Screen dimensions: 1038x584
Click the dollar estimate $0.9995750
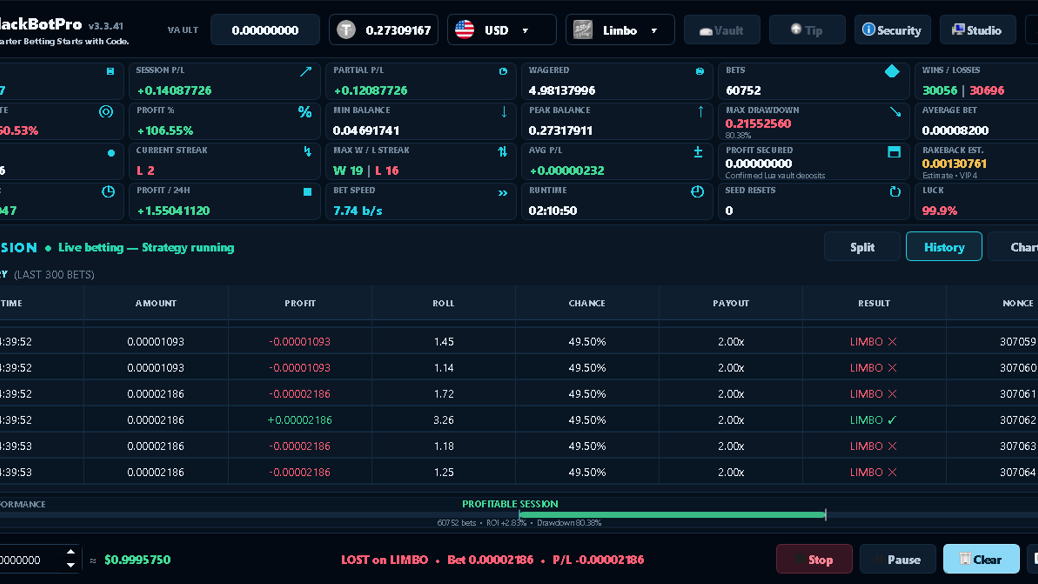pos(137,560)
